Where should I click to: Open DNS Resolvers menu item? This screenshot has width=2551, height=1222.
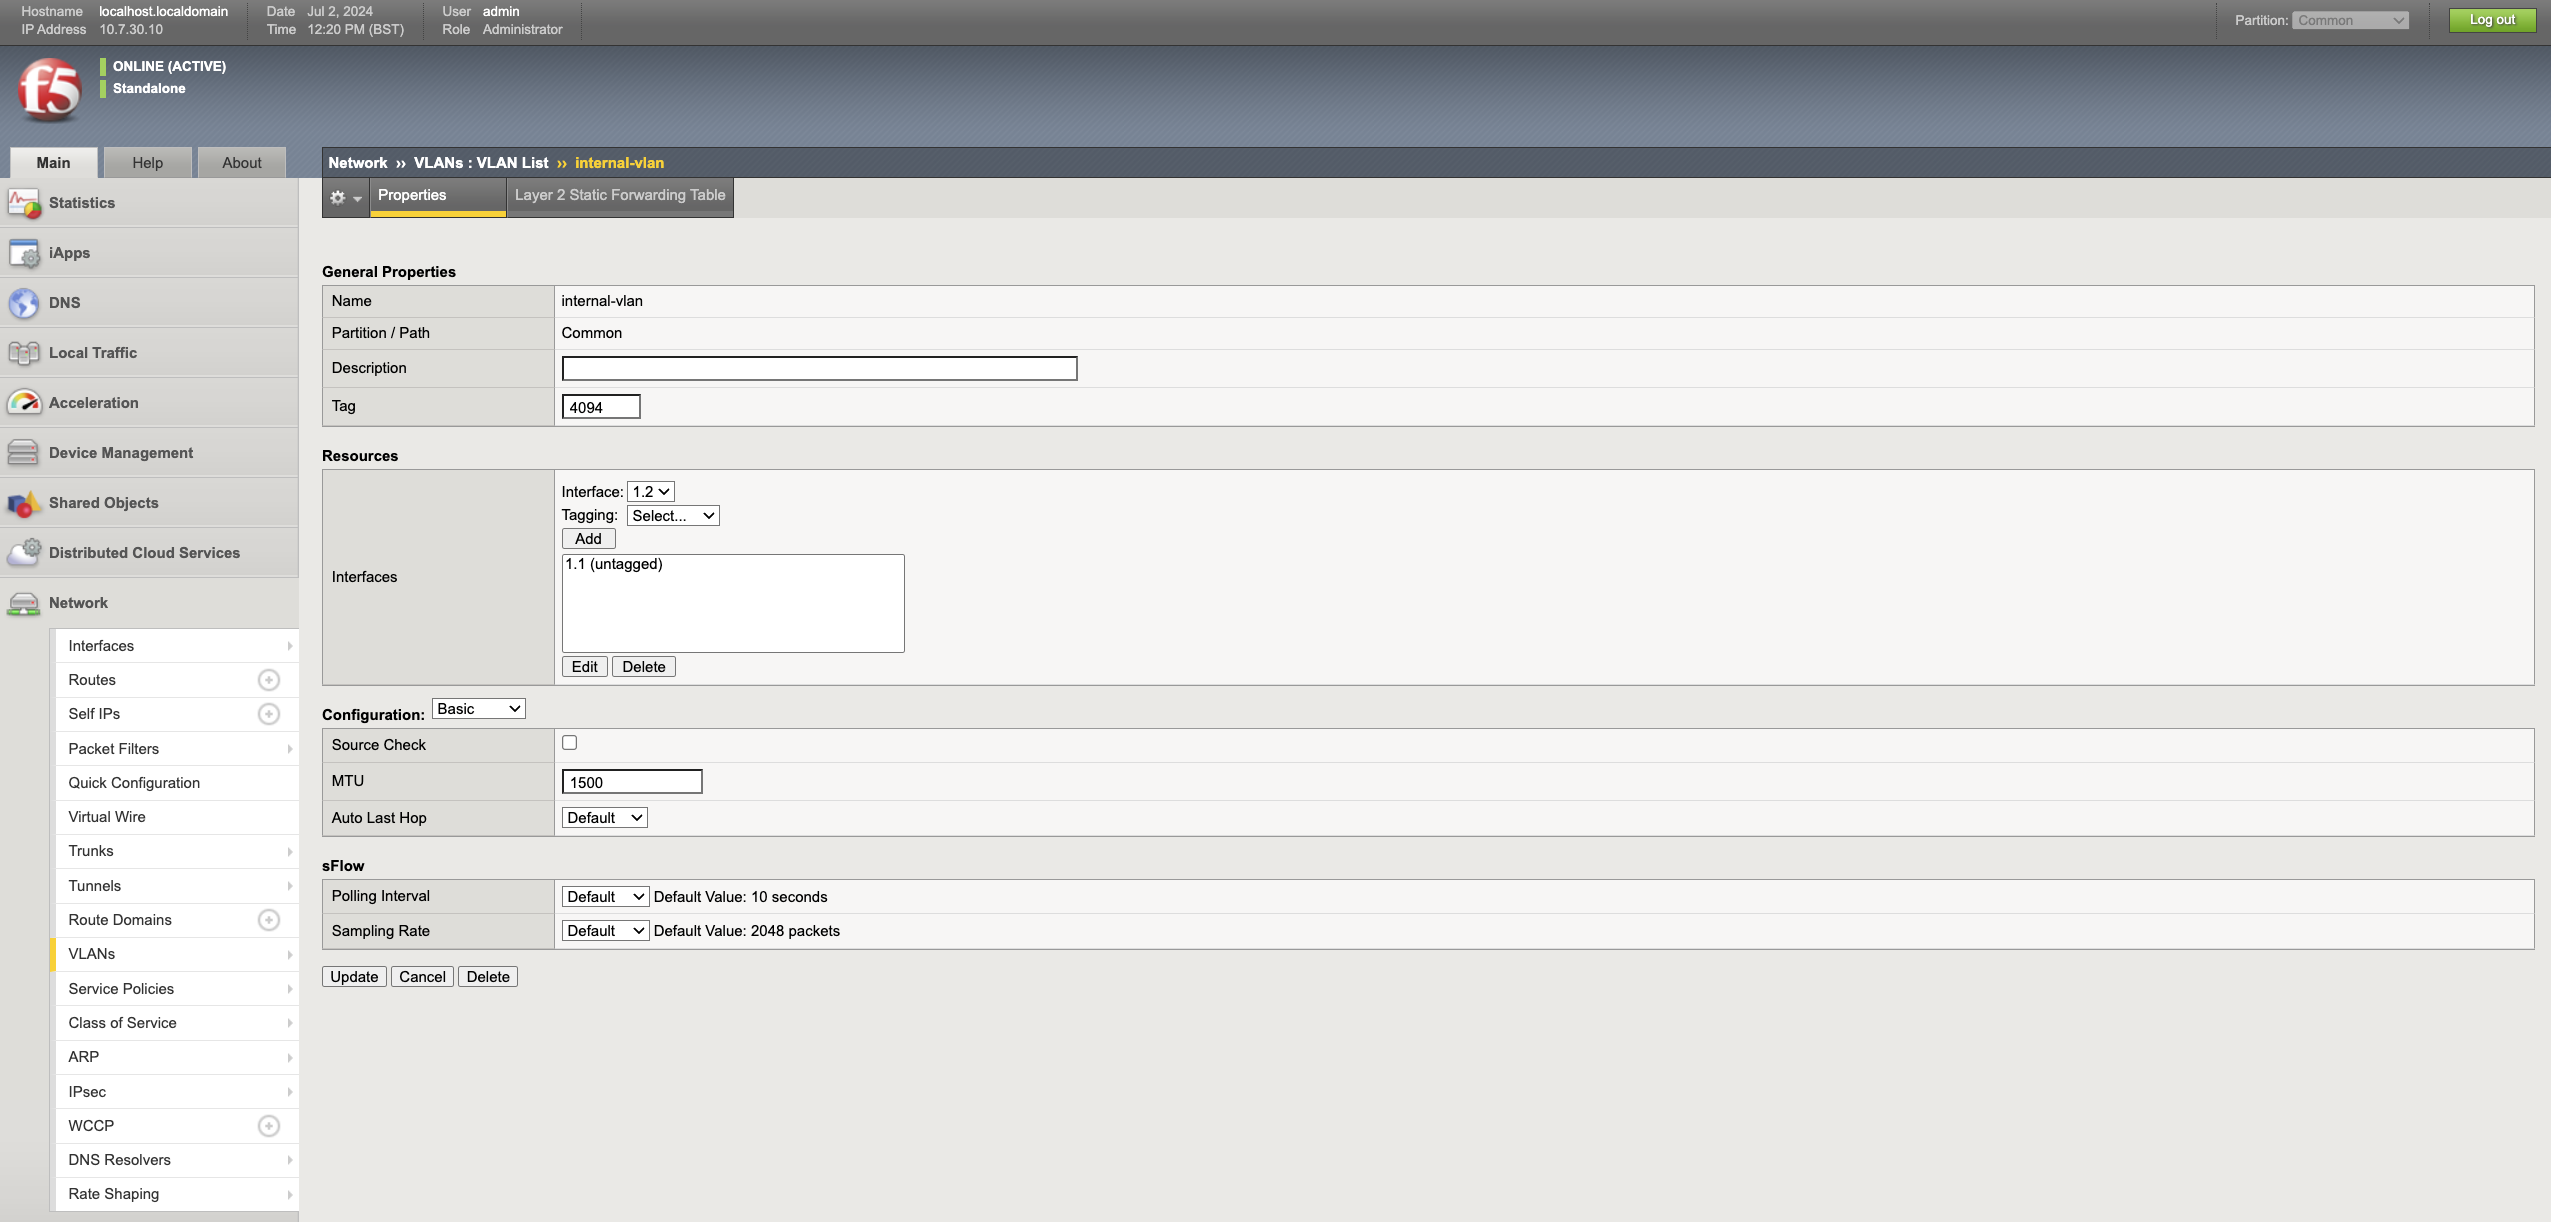click(177, 1160)
